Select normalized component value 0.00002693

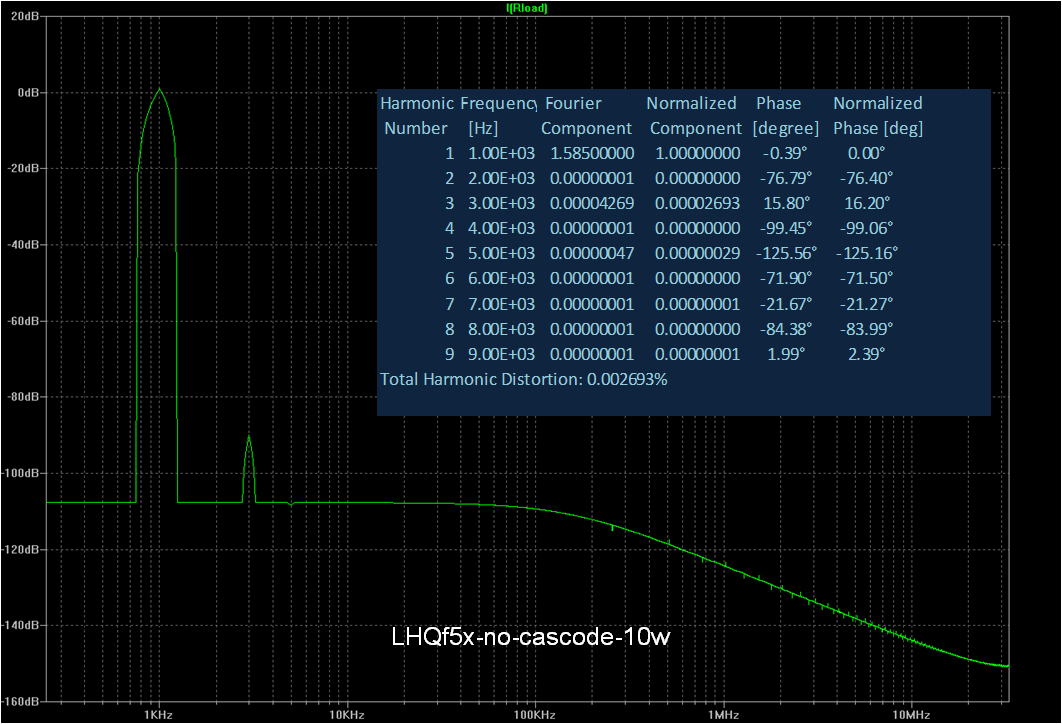698,204
